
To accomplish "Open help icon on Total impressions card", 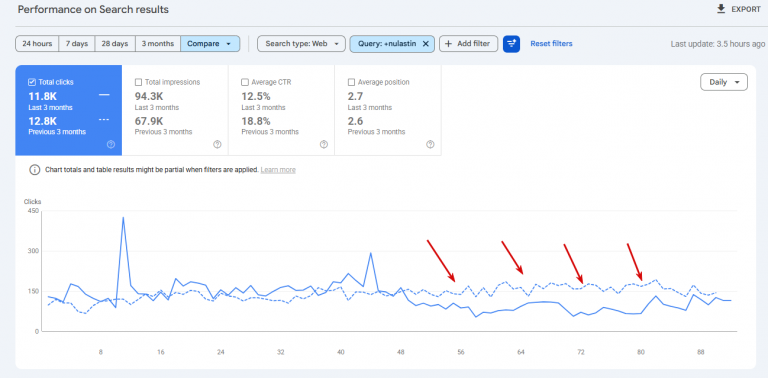I will [217, 144].
